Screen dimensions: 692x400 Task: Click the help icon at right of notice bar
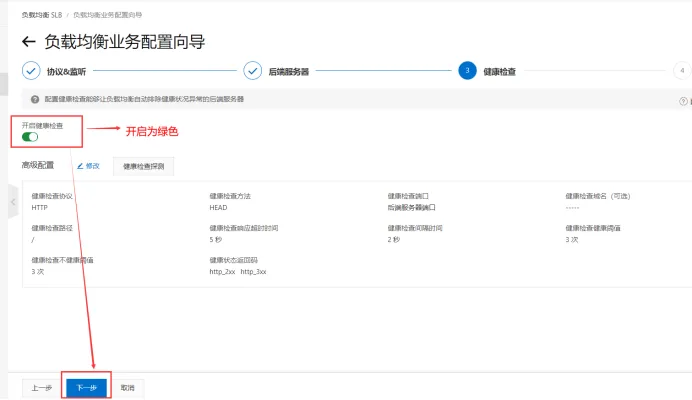point(683,101)
